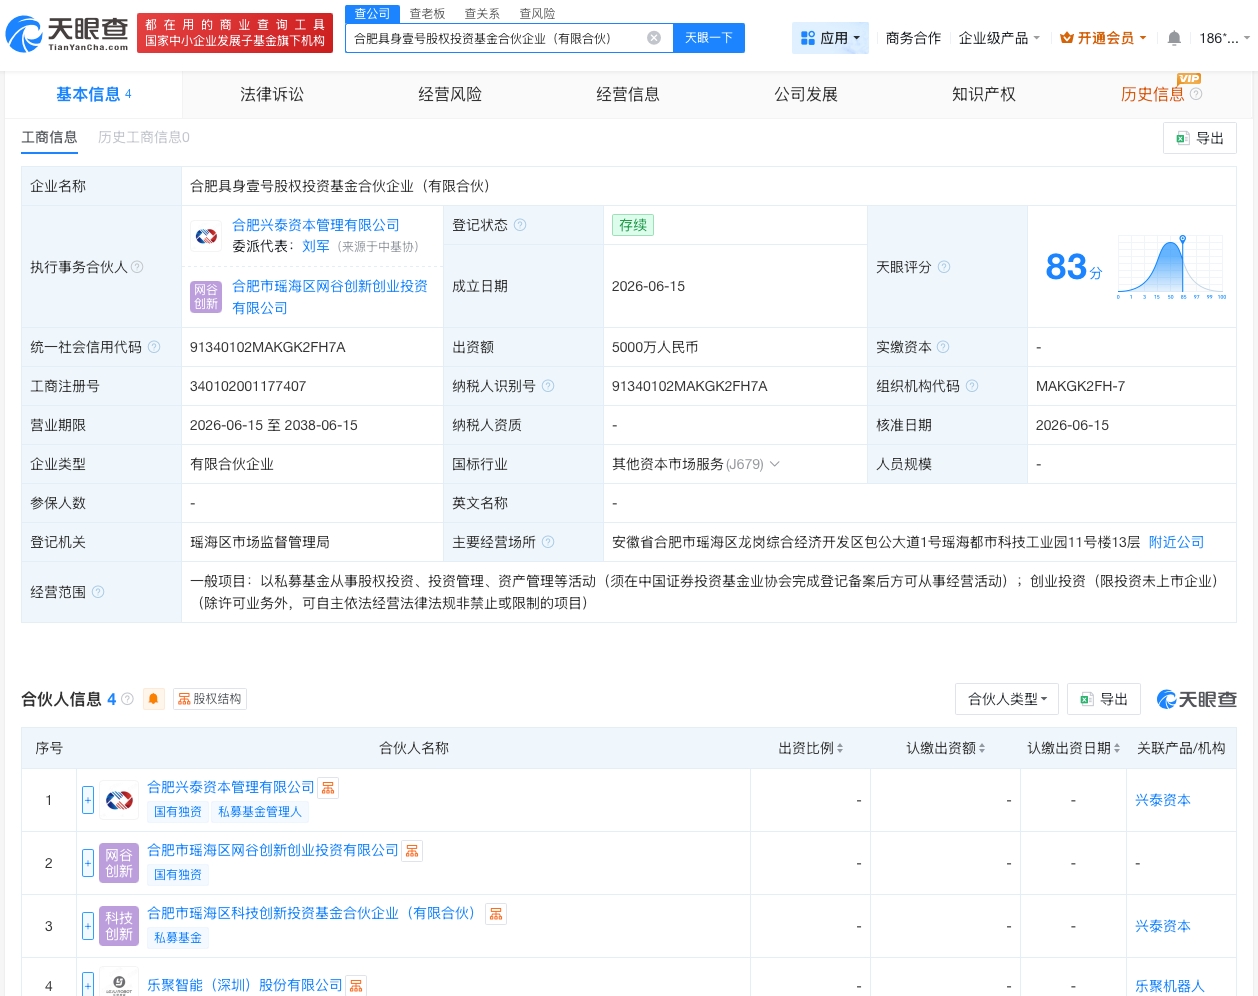The width and height of the screenshot is (1258, 996).
Task: Click help icon next to 统一社会信用代码
Action: coord(154,347)
